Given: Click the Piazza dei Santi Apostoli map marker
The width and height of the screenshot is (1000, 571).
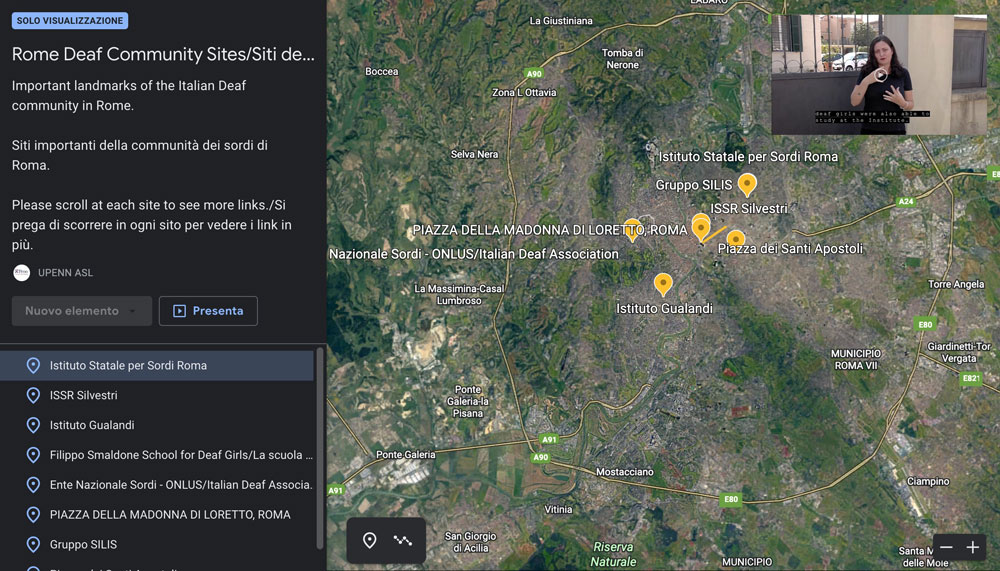Looking at the screenshot, I should coord(736,238).
